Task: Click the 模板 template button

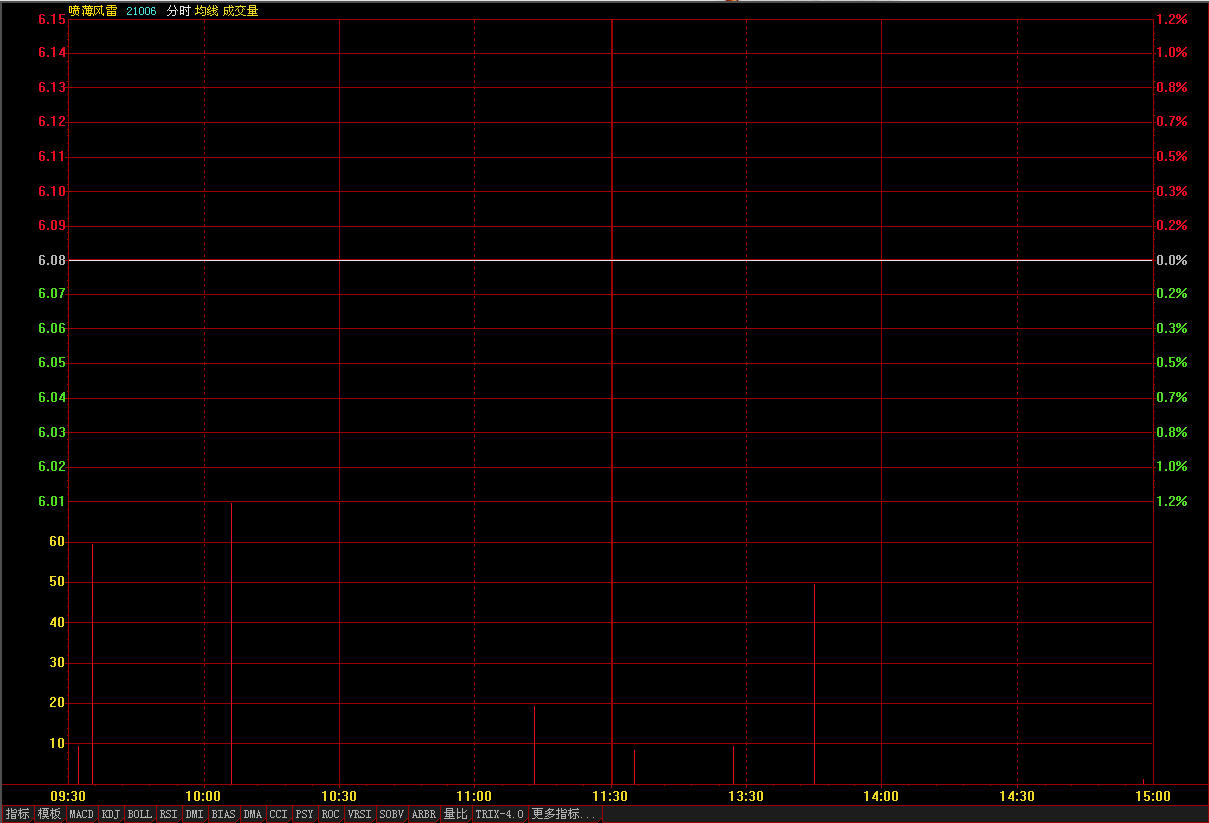Action: pyautogui.click(x=49, y=814)
